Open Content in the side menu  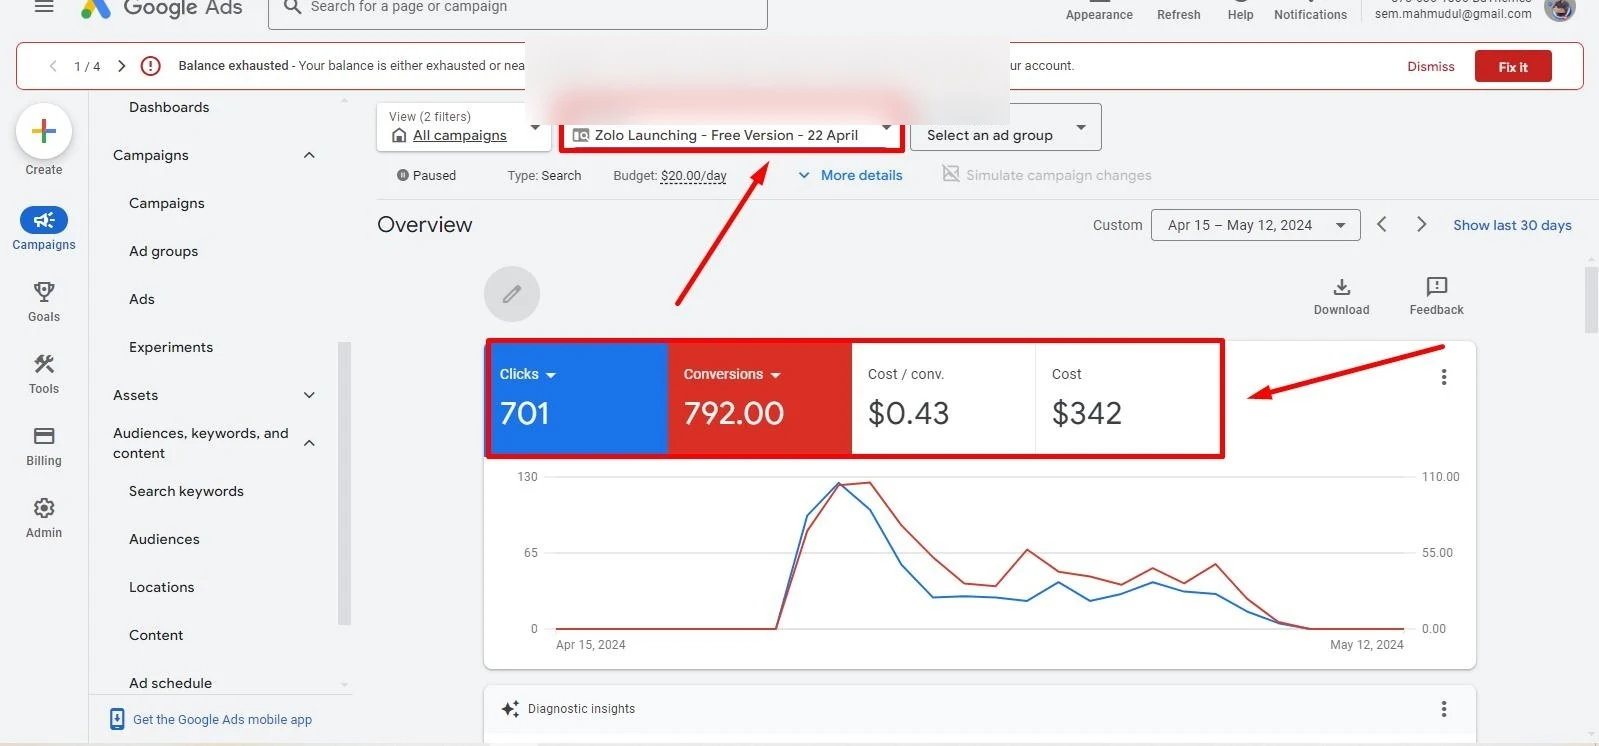[156, 635]
